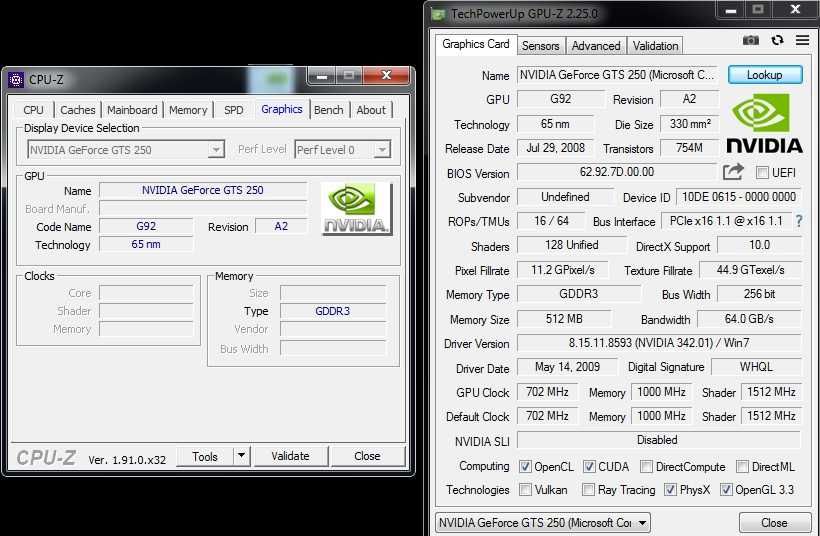
Task: Click the Bus Interface question mark icon
Action: (x=799, y=221)
